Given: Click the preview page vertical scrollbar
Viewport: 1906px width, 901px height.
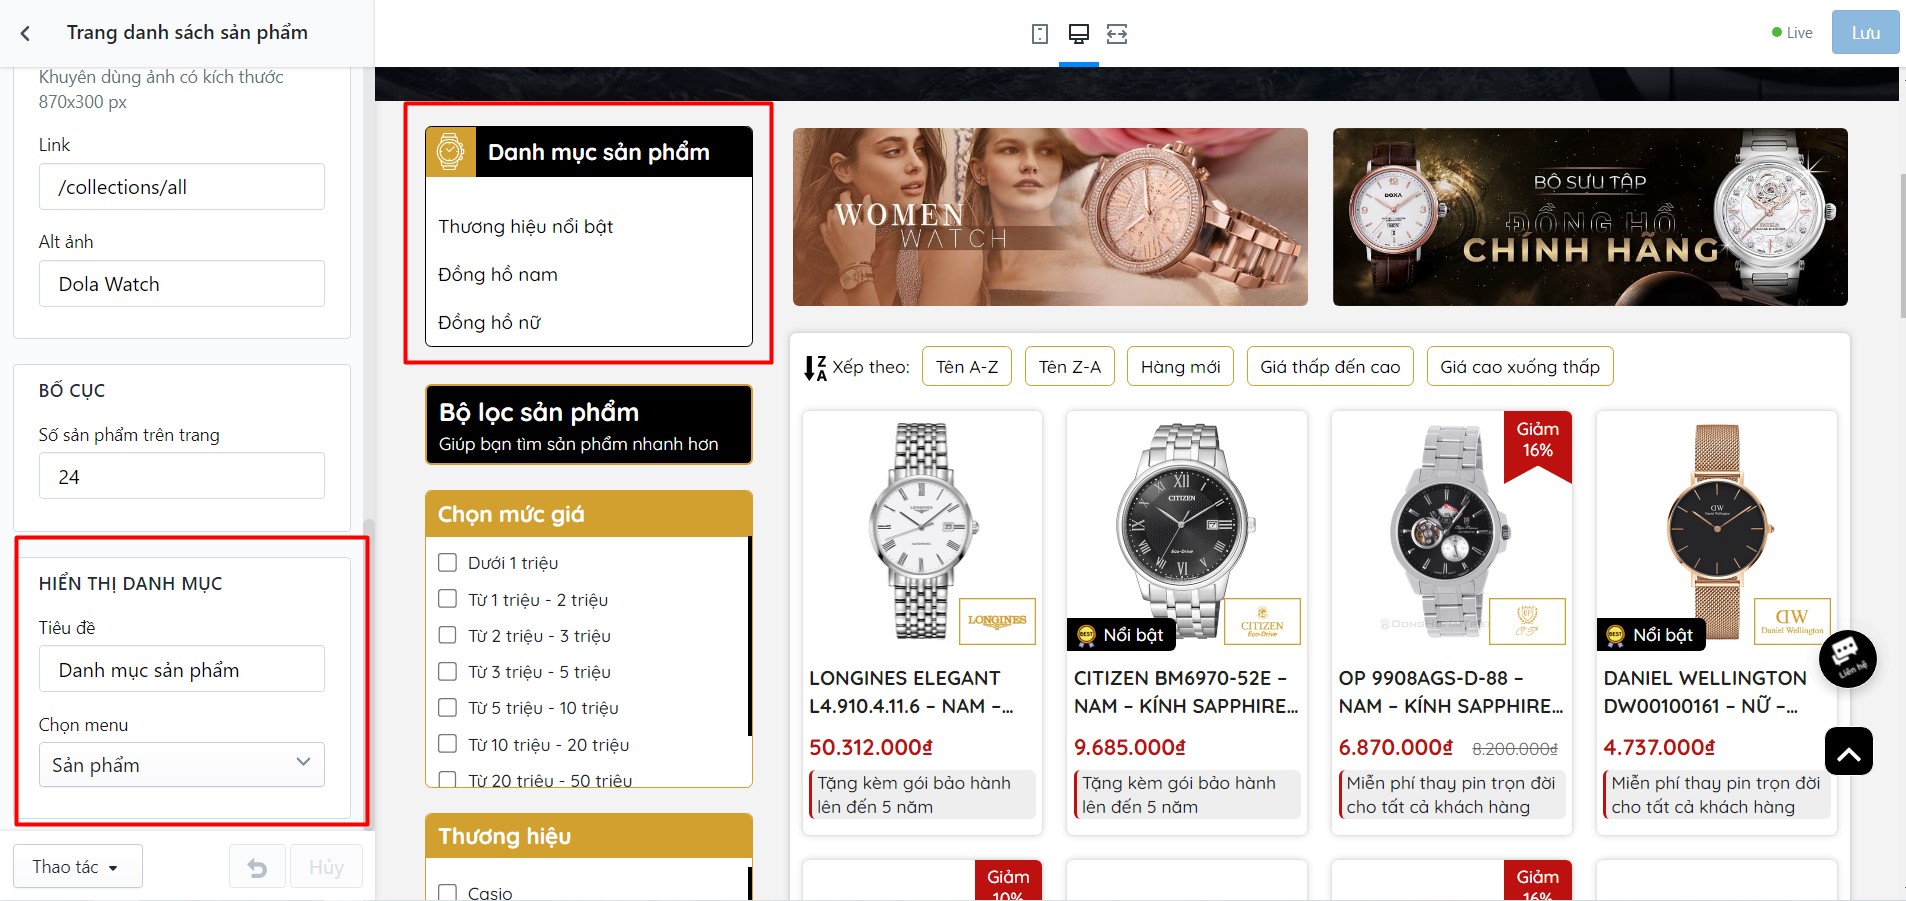Looking at the screenshot, I should click(1902, 245).
